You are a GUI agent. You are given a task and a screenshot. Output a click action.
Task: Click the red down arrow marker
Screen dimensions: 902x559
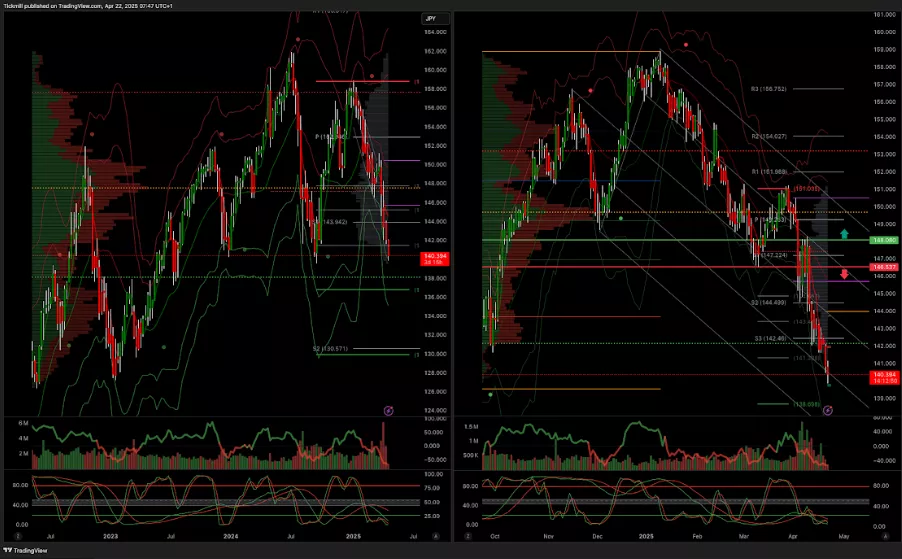(845, 273)
